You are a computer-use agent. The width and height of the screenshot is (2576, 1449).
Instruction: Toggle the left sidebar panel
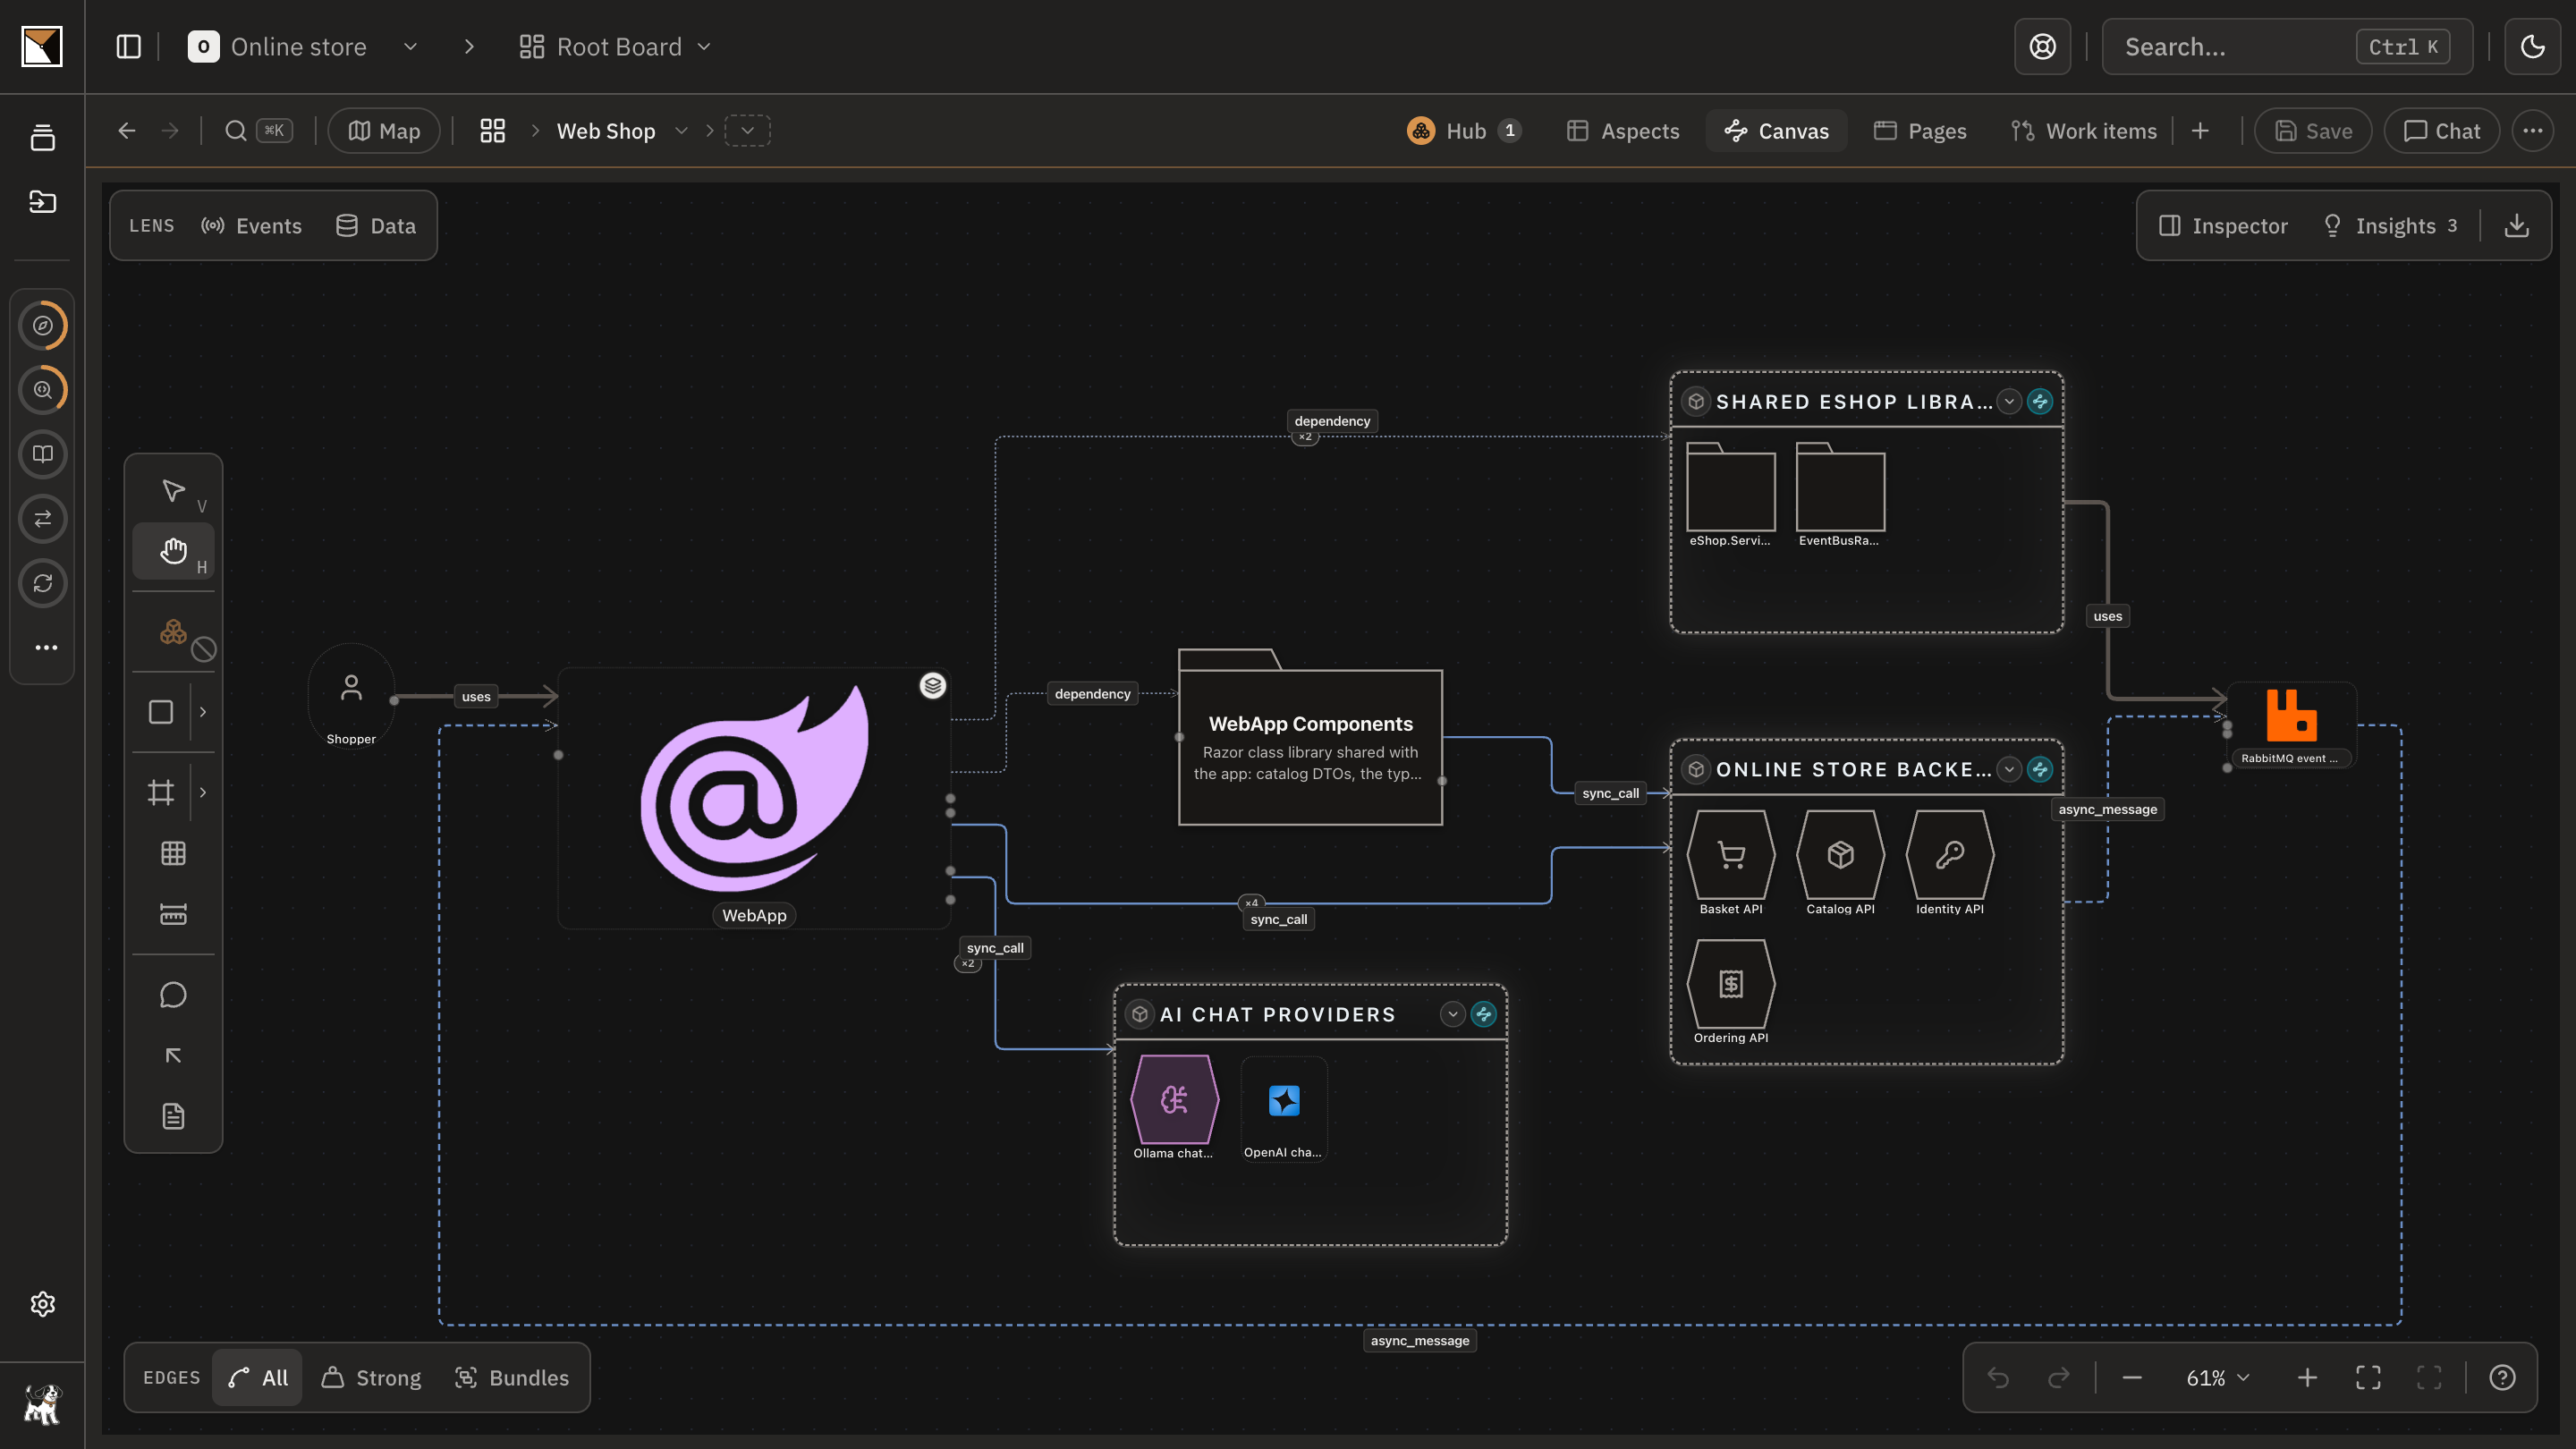(x=129, y=47)
